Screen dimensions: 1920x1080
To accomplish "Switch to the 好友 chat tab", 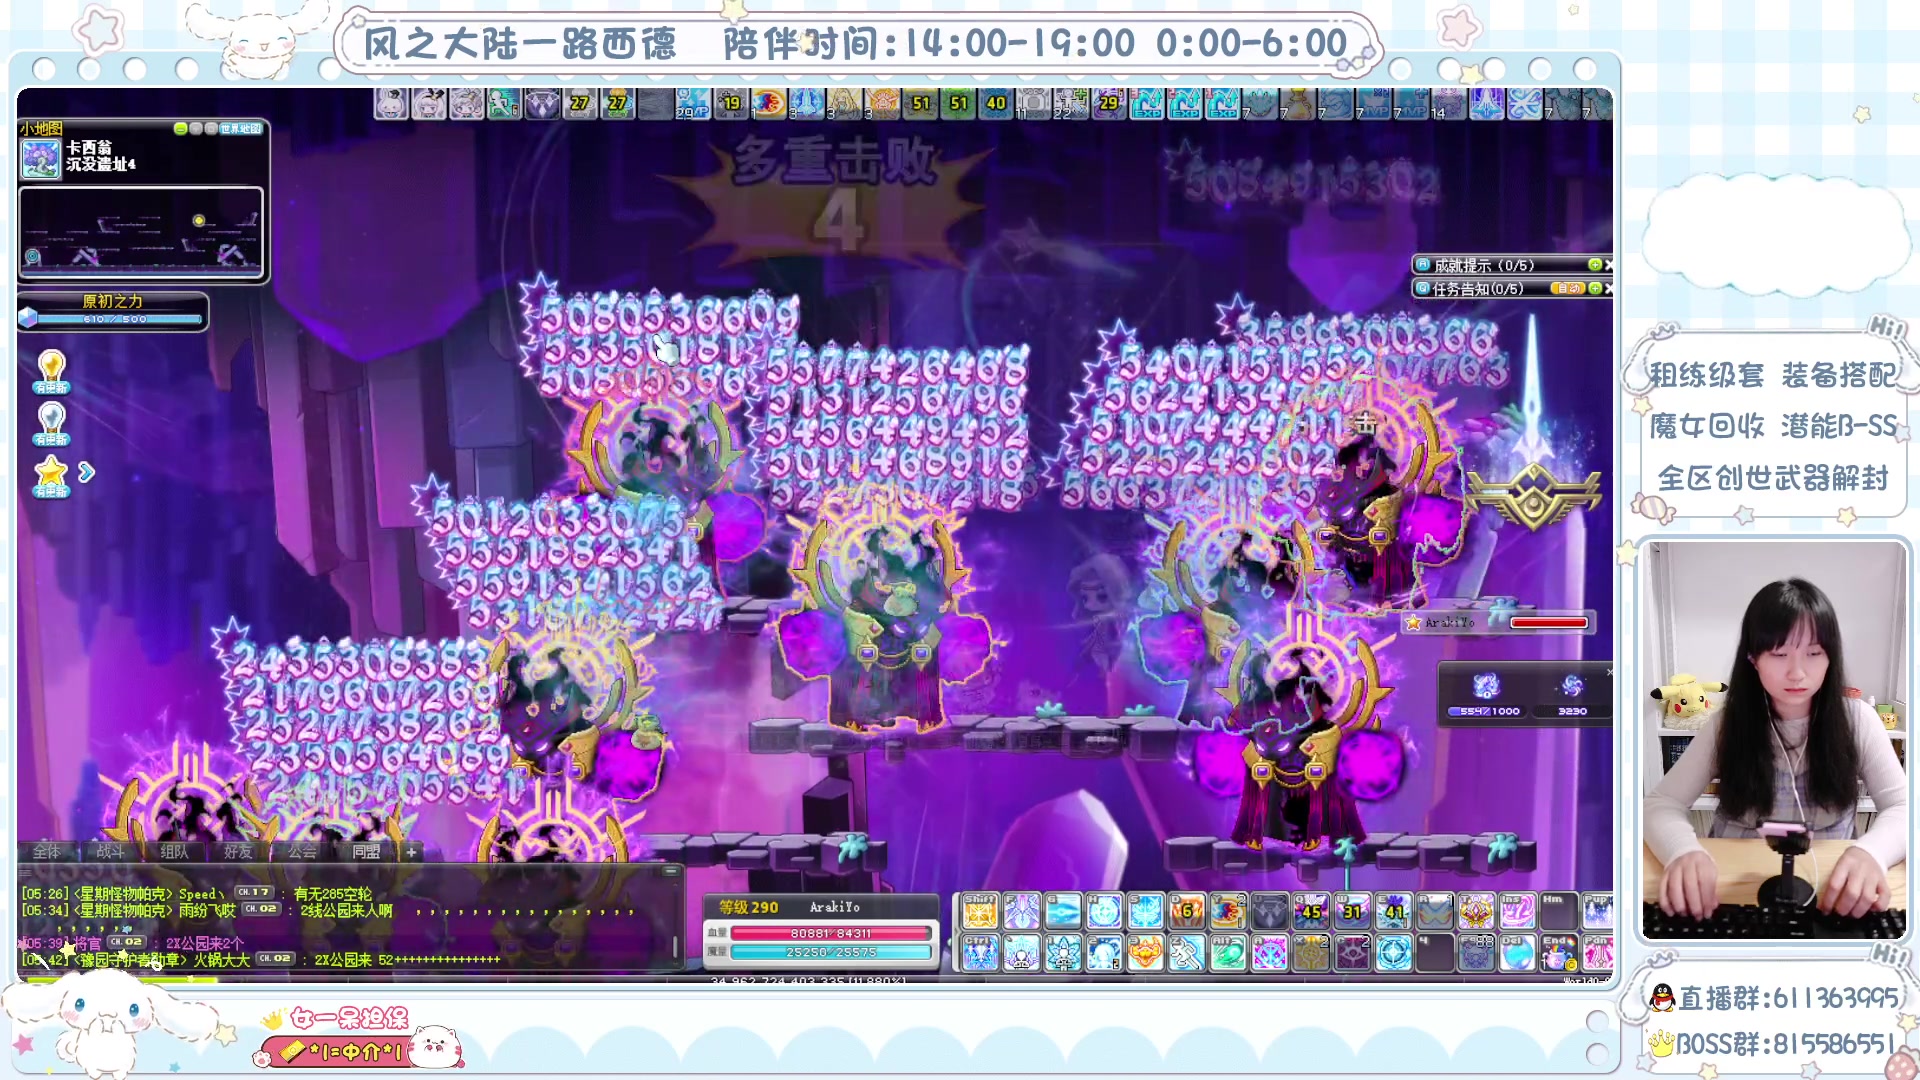I will (238, 852).
